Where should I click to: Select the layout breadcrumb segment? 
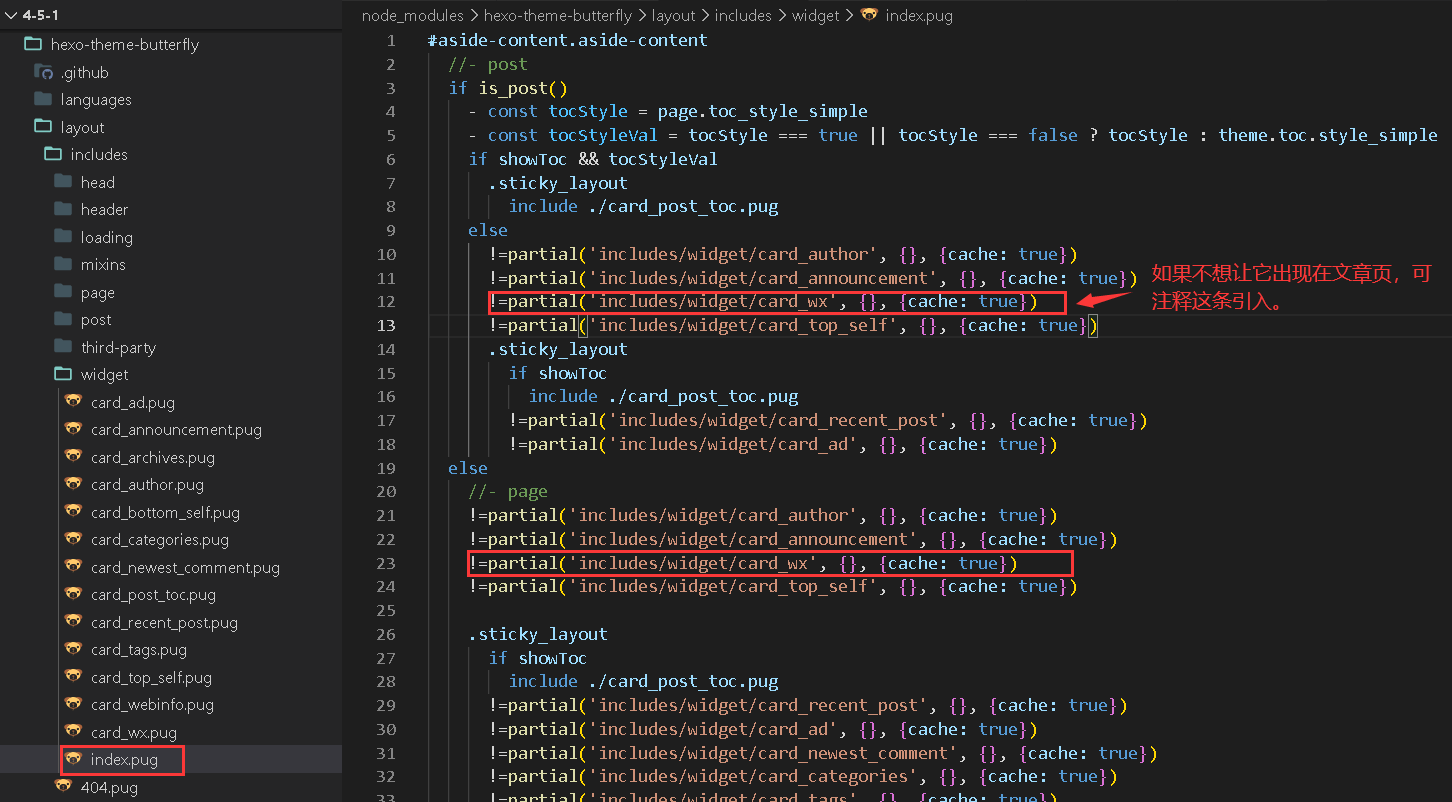pyautogui.click(x=673, y=15)
